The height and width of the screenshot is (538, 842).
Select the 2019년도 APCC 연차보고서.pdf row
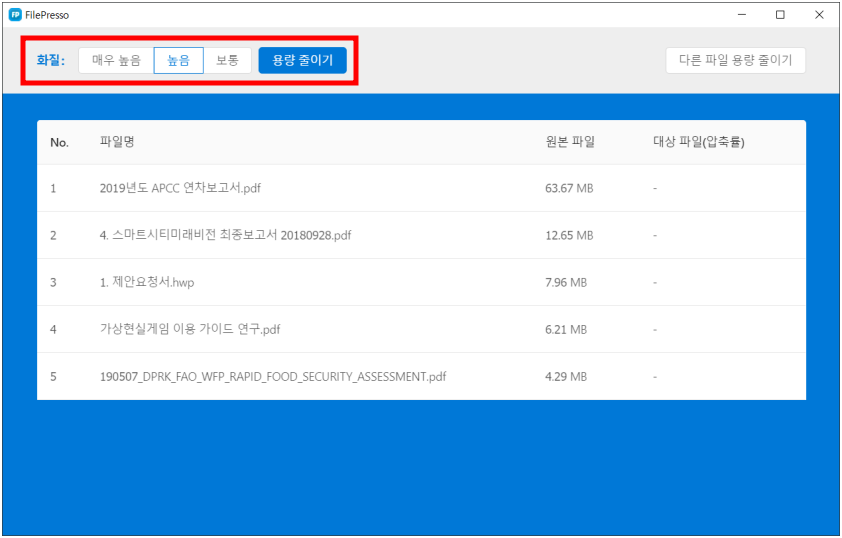[x=180, y=188]
